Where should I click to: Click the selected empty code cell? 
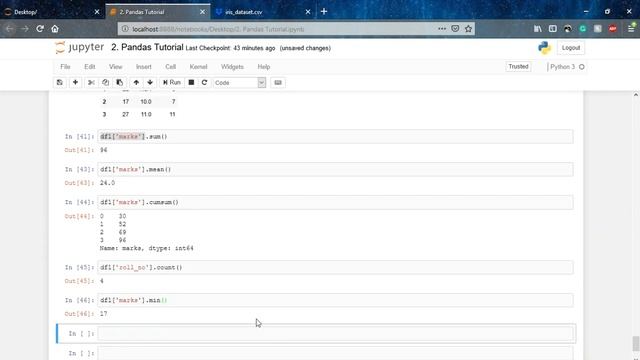click(x=335, y=334)
